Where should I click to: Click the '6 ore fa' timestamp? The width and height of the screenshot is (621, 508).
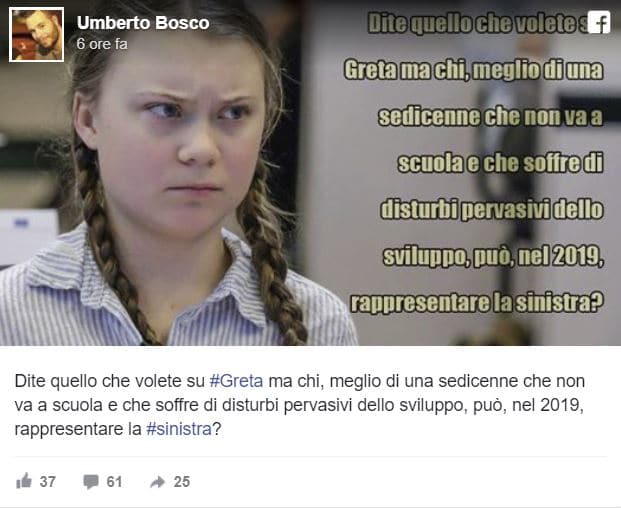[102, 44]
